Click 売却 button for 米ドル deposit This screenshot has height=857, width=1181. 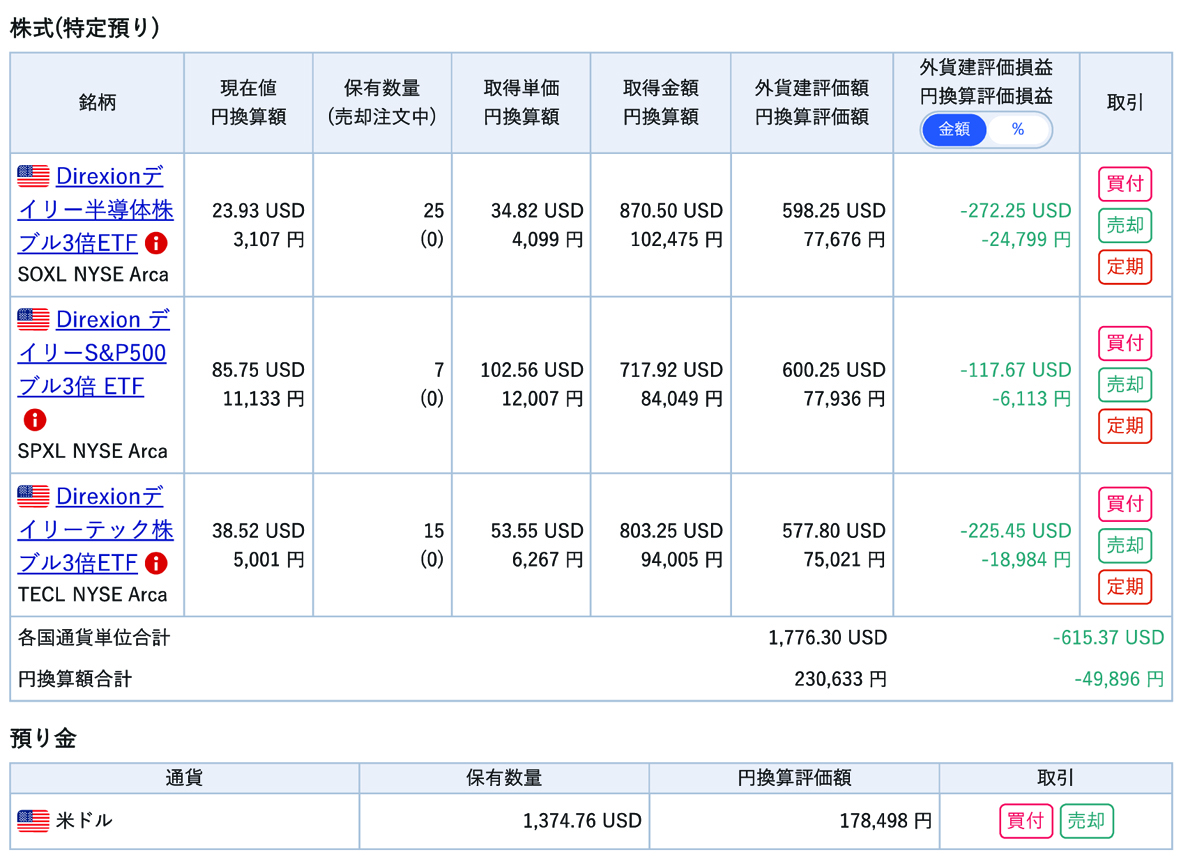[x=1086, y=821]
